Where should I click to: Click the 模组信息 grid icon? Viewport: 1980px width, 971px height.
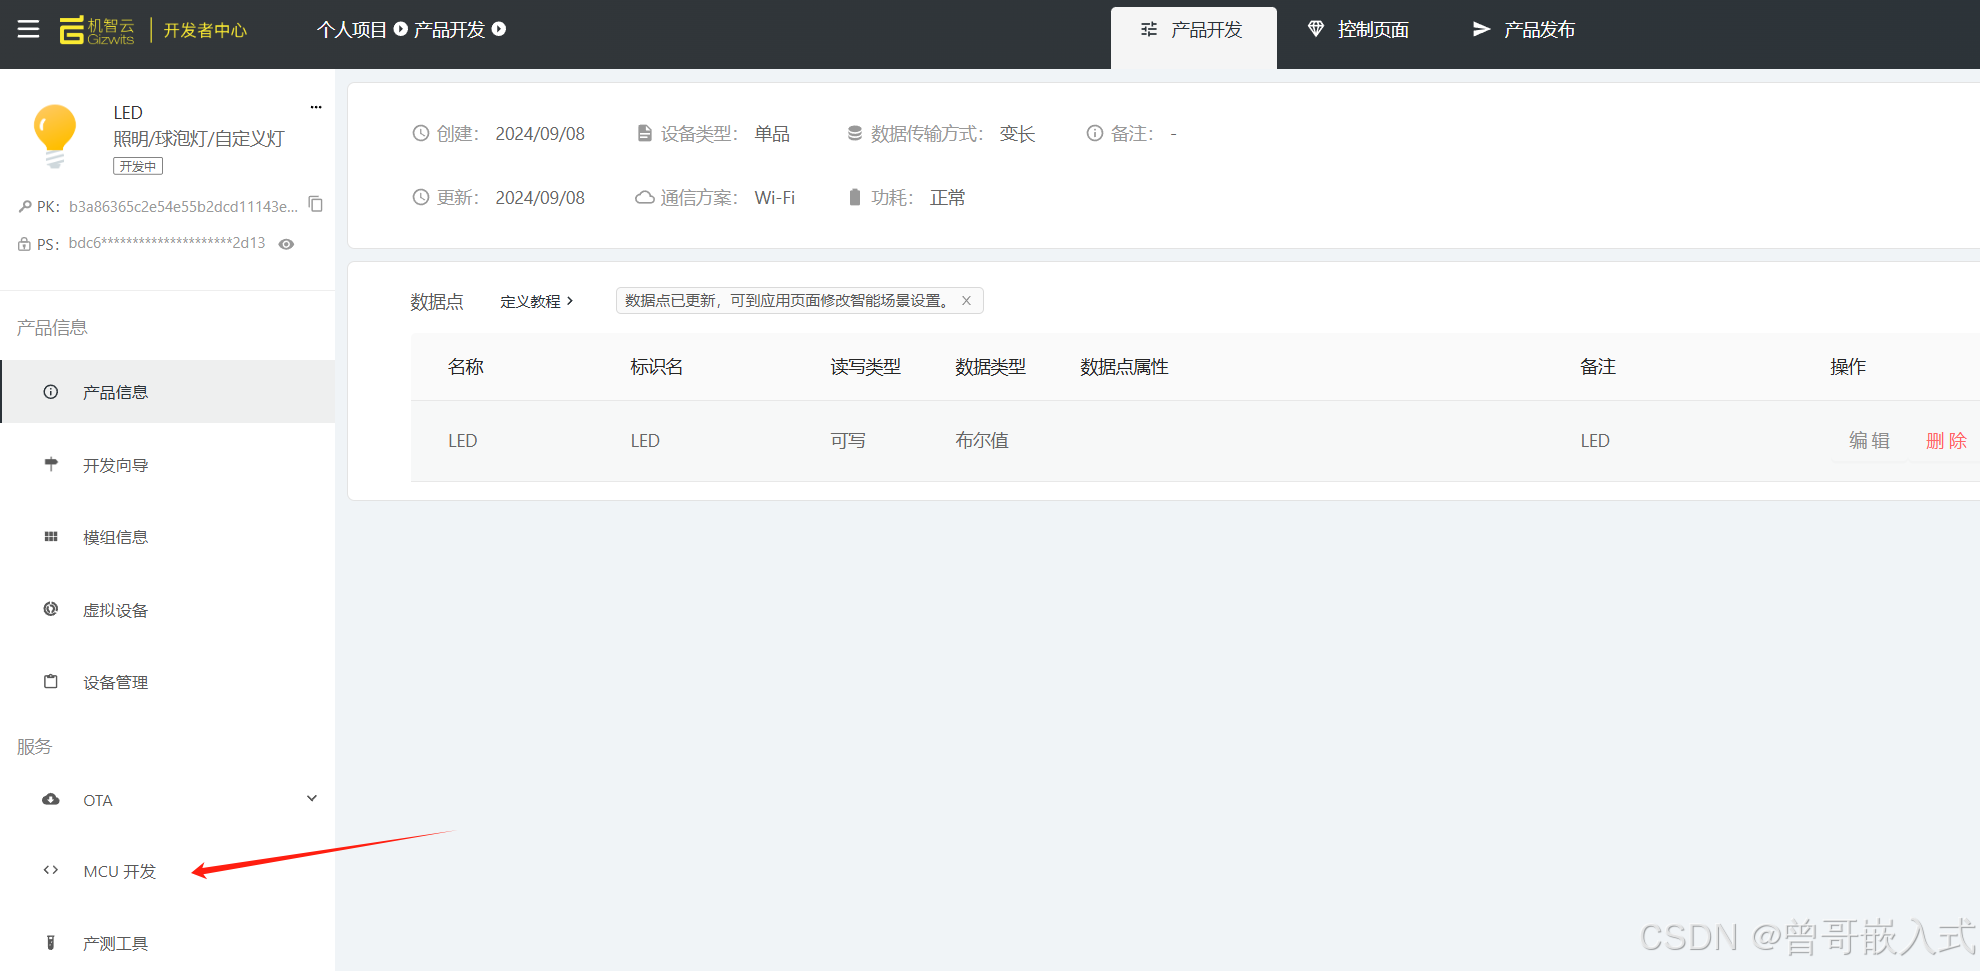click(x=51, y=537)
